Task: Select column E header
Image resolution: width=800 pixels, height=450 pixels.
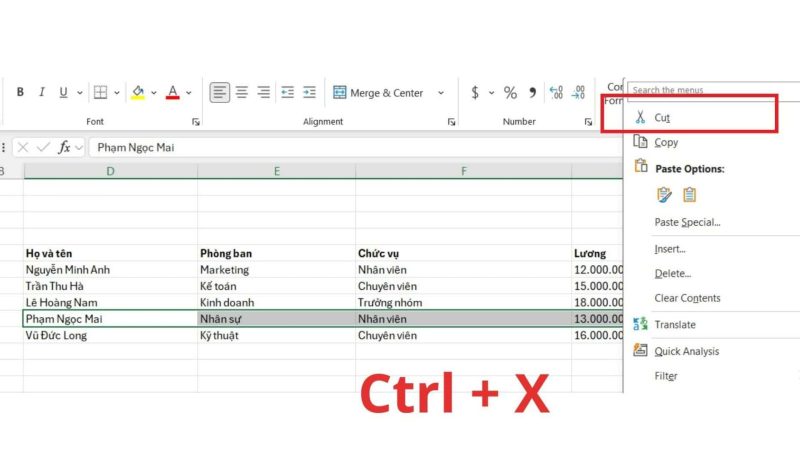Action: tap(277, 171)
